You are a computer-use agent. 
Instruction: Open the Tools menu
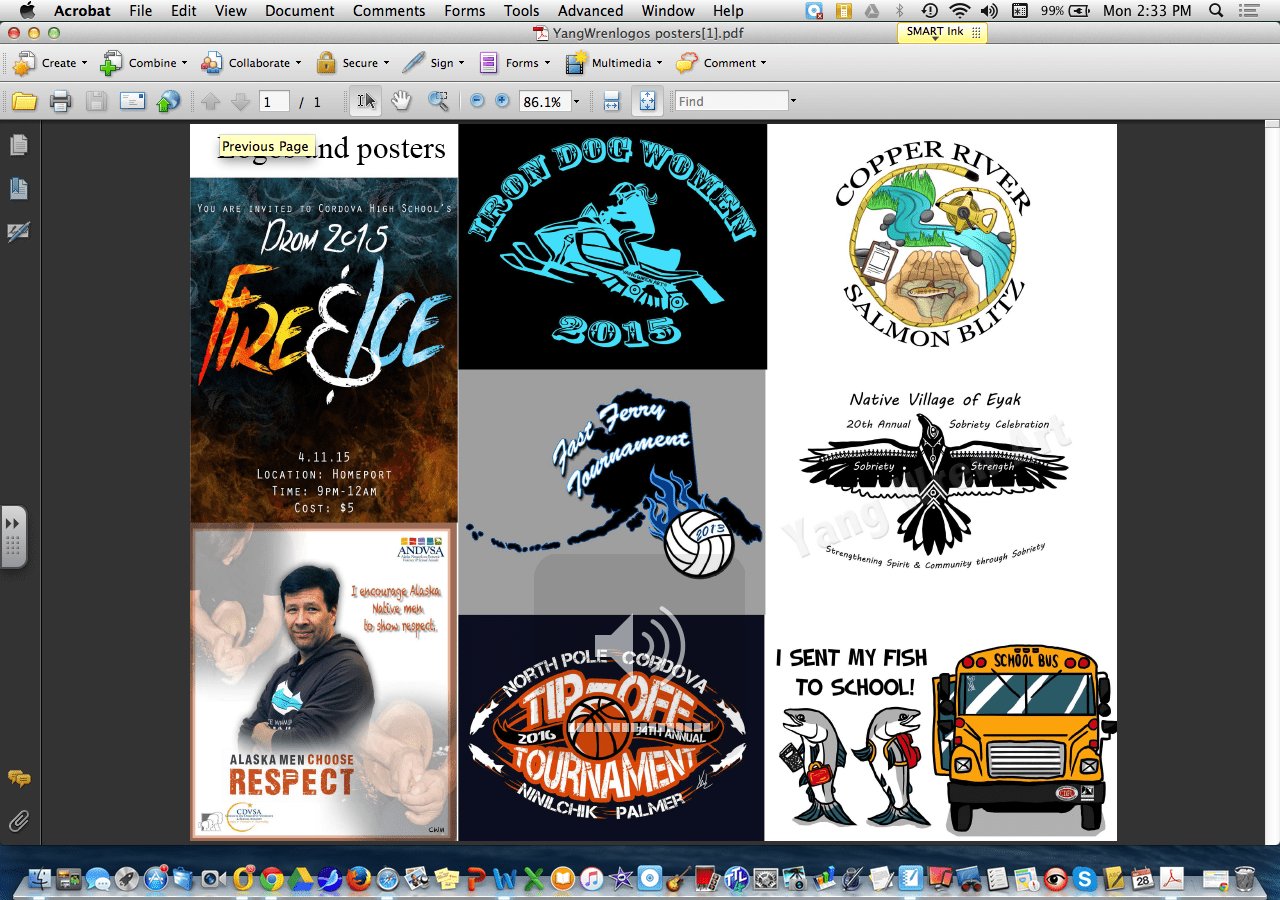(521, 11)
